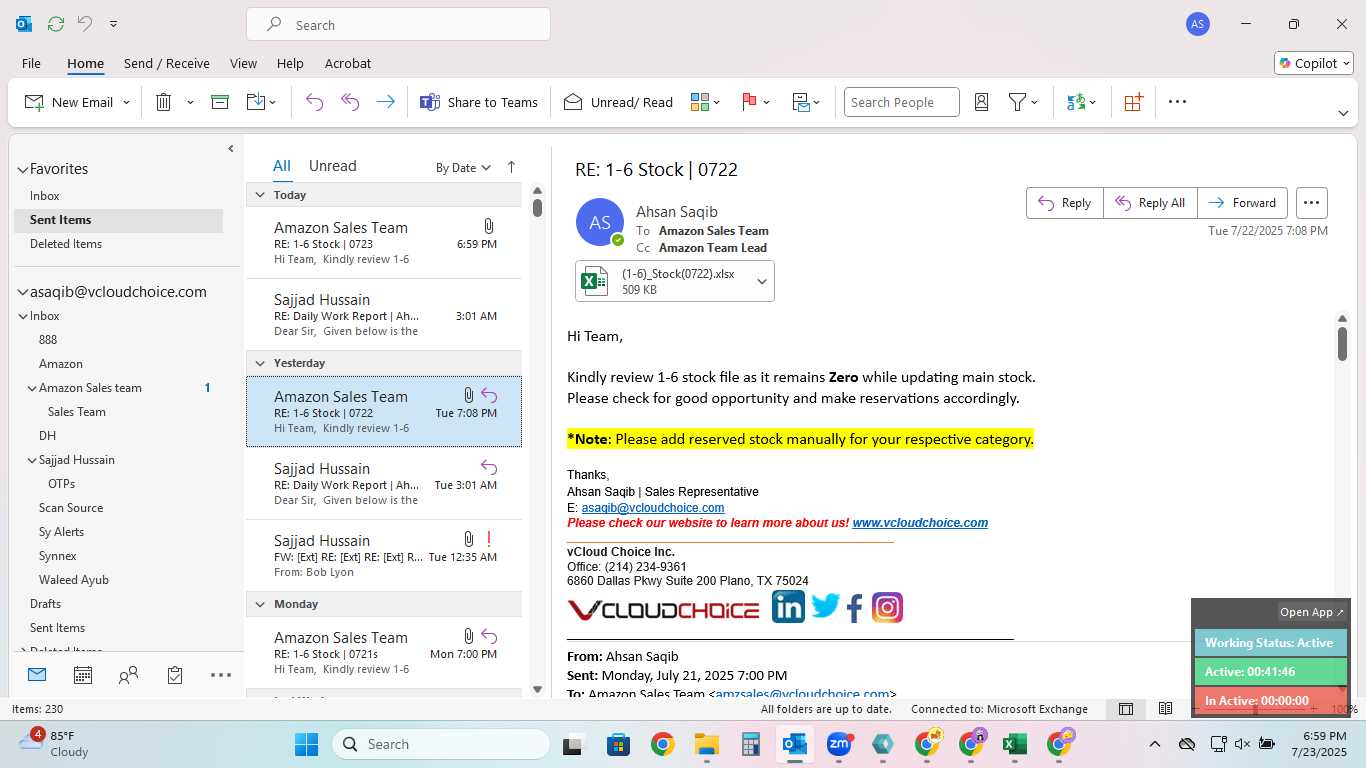This screenshot has height=768, width=1366.
Task: Open Zoom from Windows taskbar
Action: click(x=839, y=744)
